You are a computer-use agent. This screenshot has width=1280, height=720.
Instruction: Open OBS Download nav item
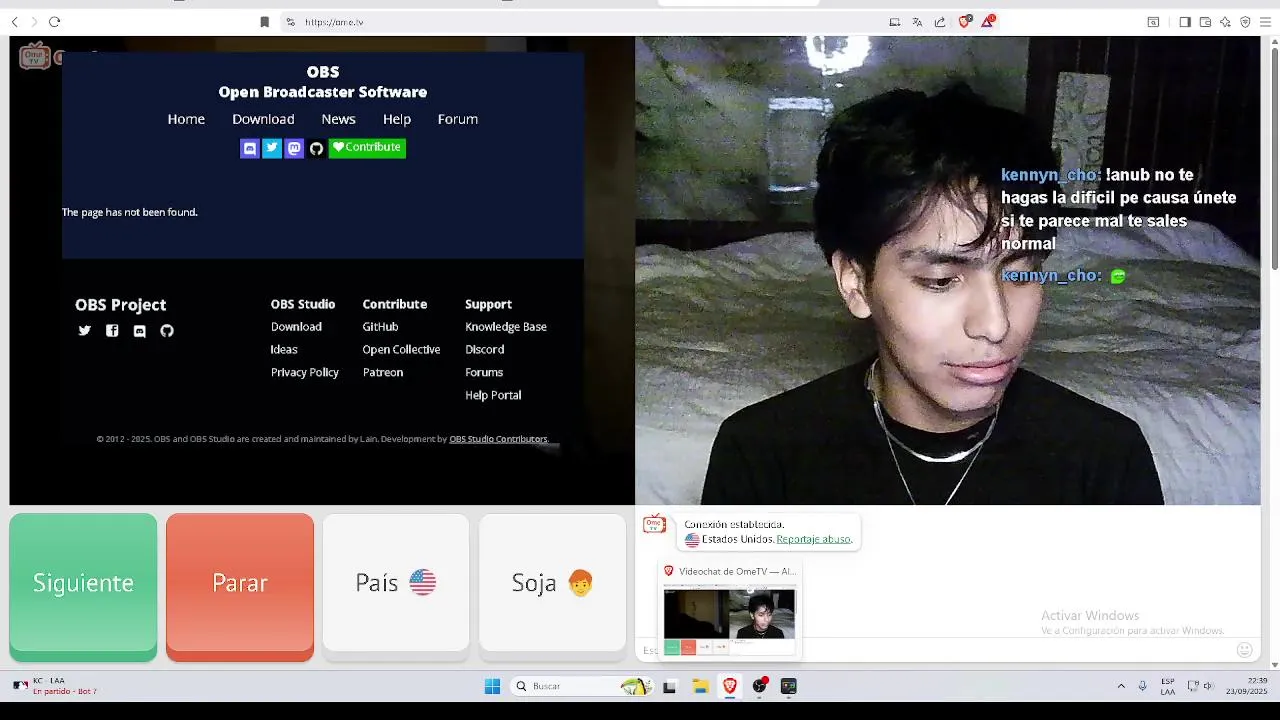click(x=263, y=119)
